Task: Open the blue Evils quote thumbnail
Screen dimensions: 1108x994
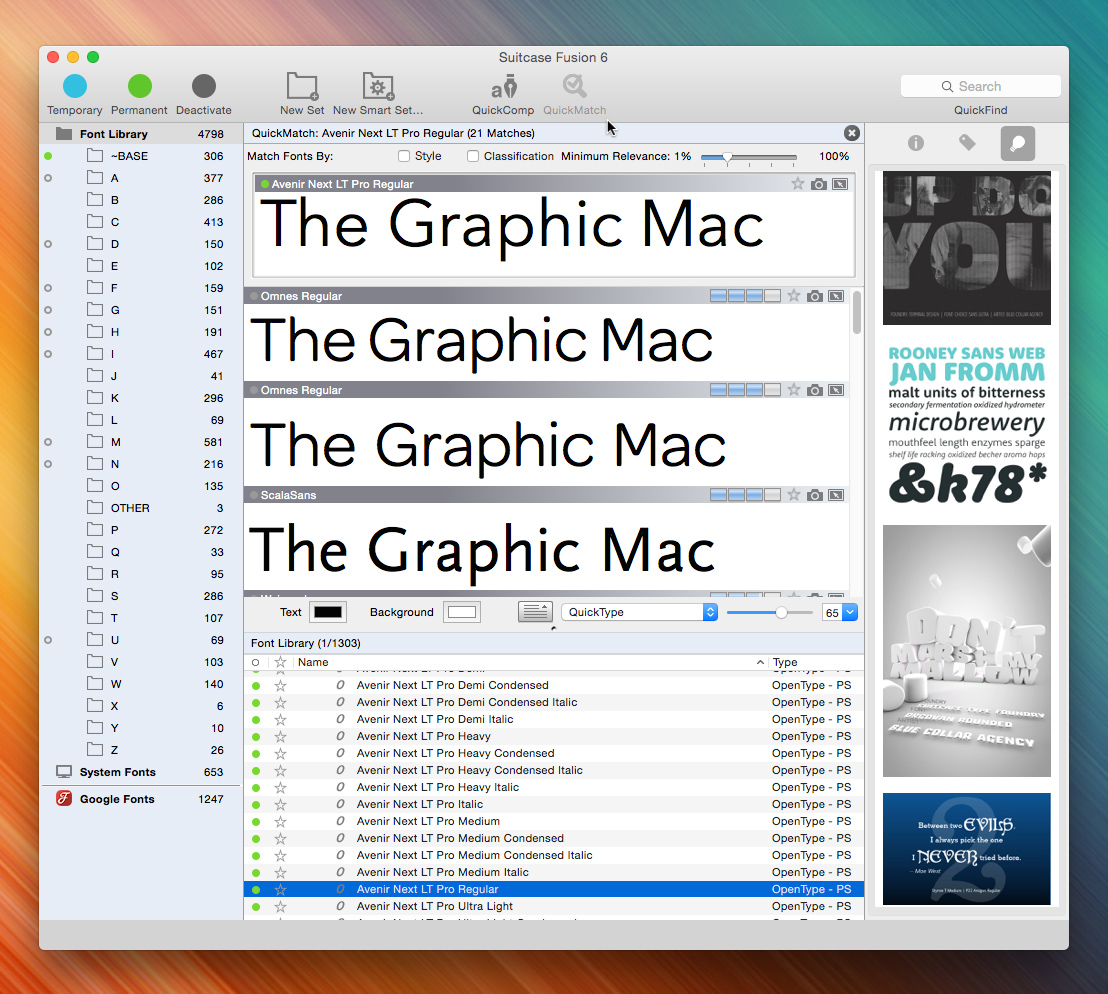Action: 967,849
